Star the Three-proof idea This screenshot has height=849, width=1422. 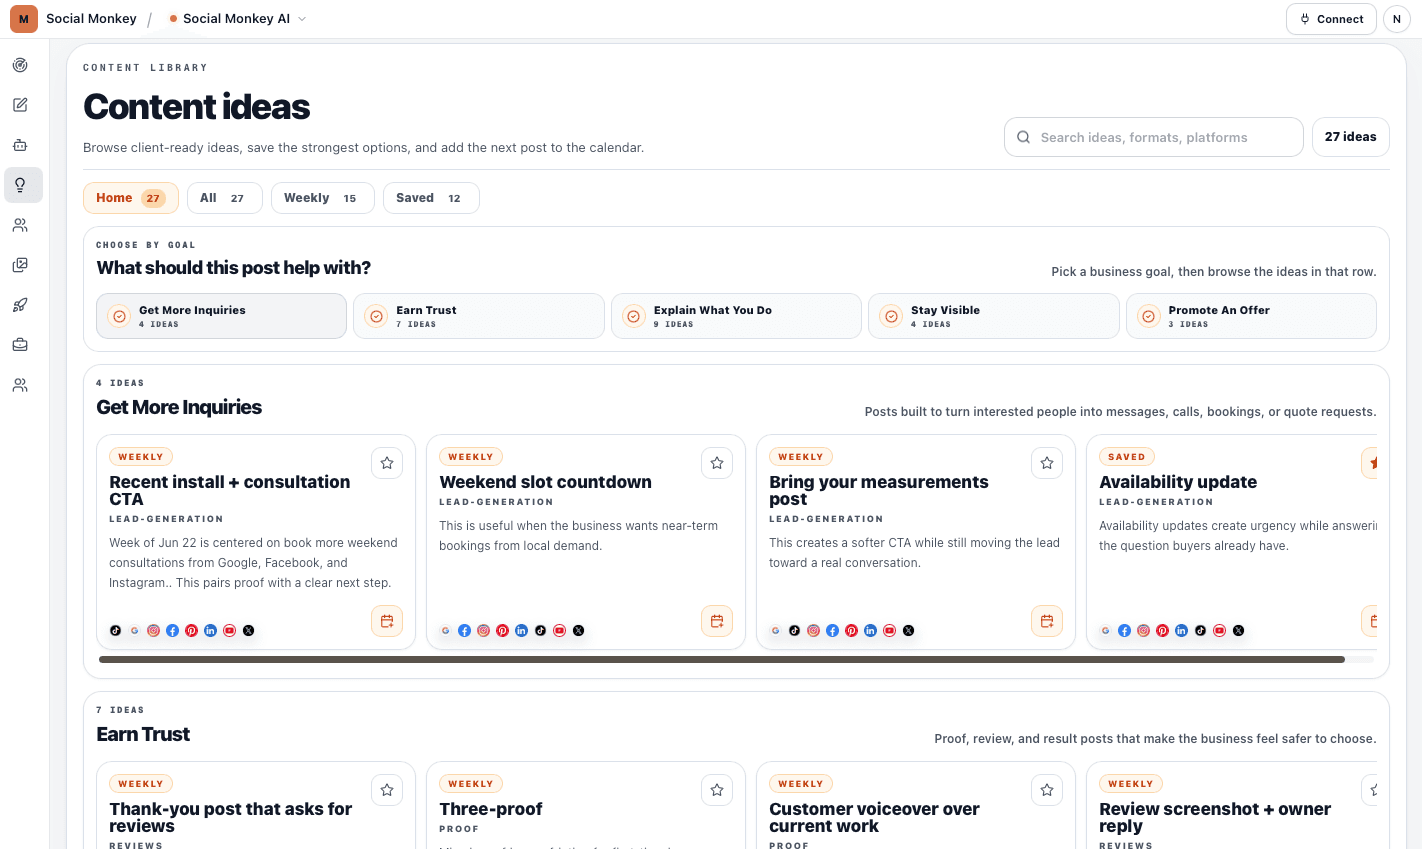(717, 790)
